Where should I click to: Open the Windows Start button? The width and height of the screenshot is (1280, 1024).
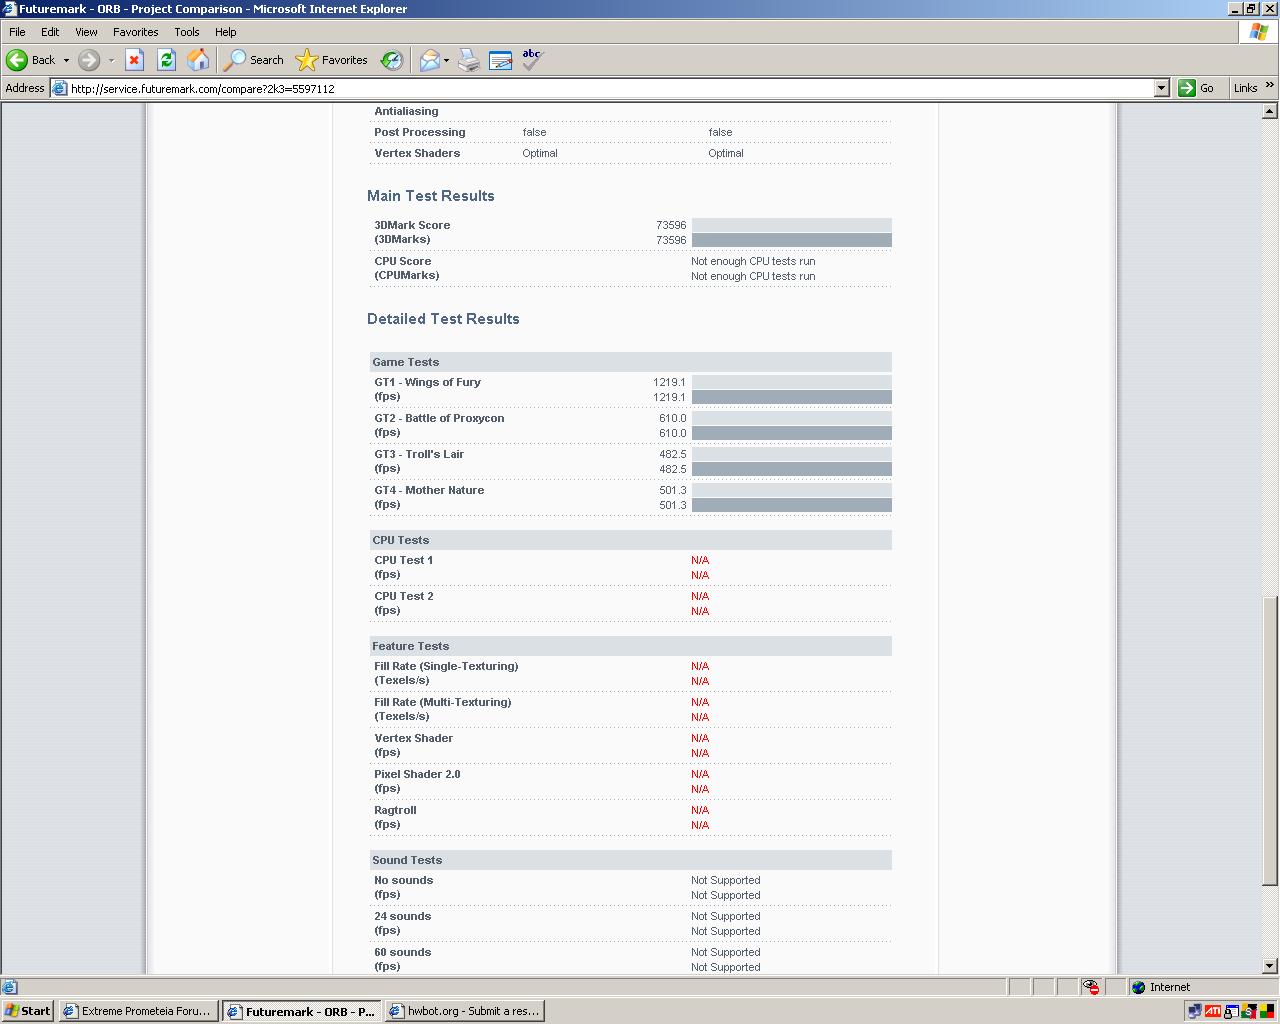pos(28,1011)
